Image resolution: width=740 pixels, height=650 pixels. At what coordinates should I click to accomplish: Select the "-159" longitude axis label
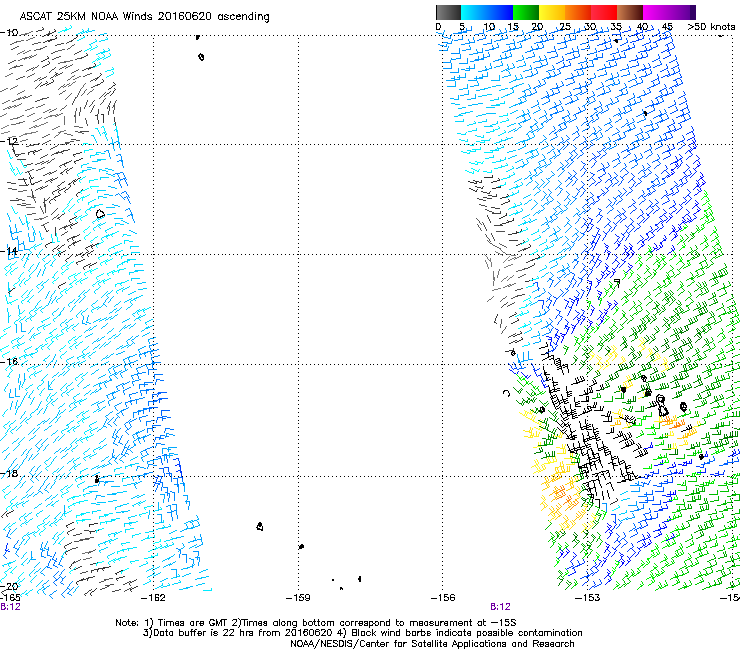(298, 598)
